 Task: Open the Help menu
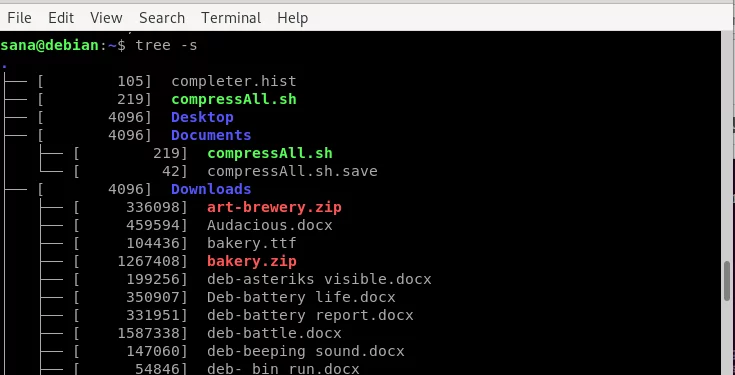click(x=292, y=18)
